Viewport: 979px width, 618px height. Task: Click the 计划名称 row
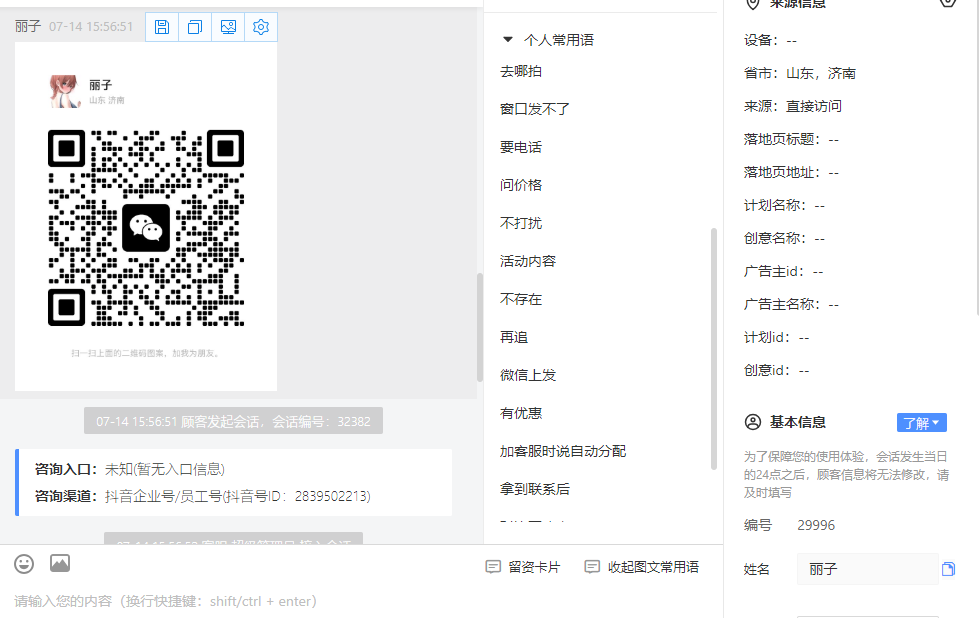[x=784, y=205]
